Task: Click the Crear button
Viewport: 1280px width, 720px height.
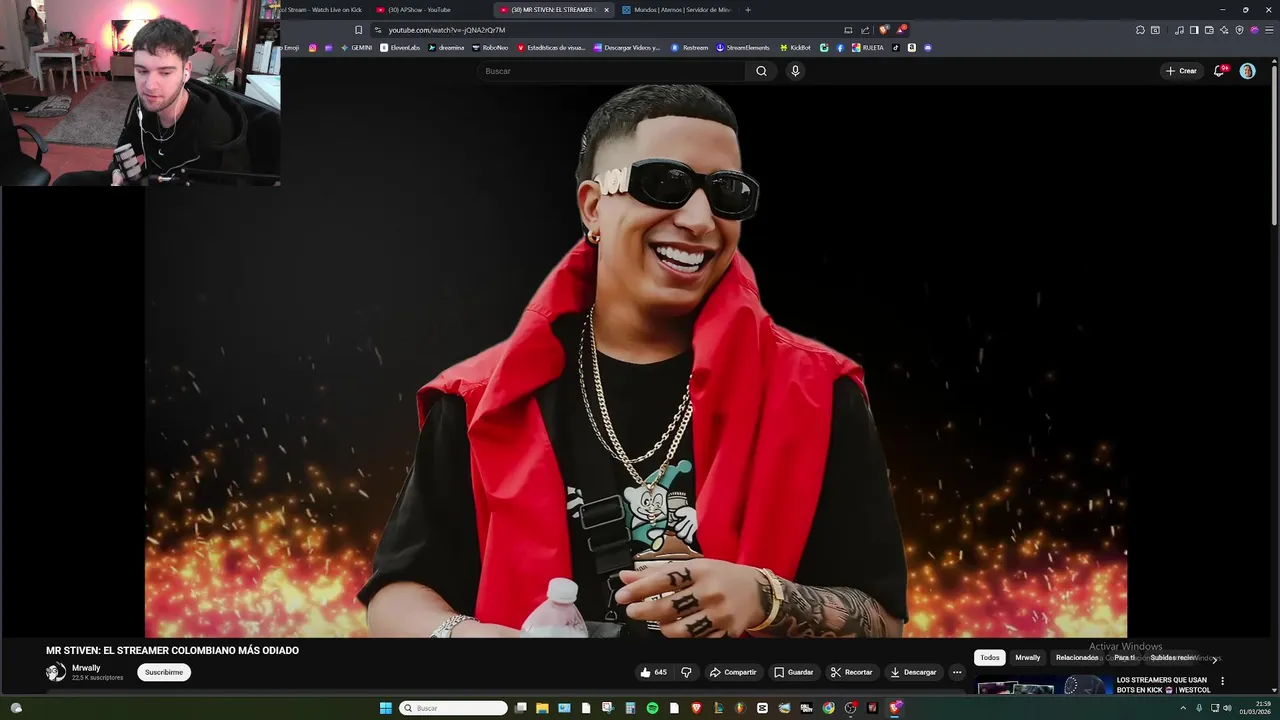Action: click(1181, 71)
